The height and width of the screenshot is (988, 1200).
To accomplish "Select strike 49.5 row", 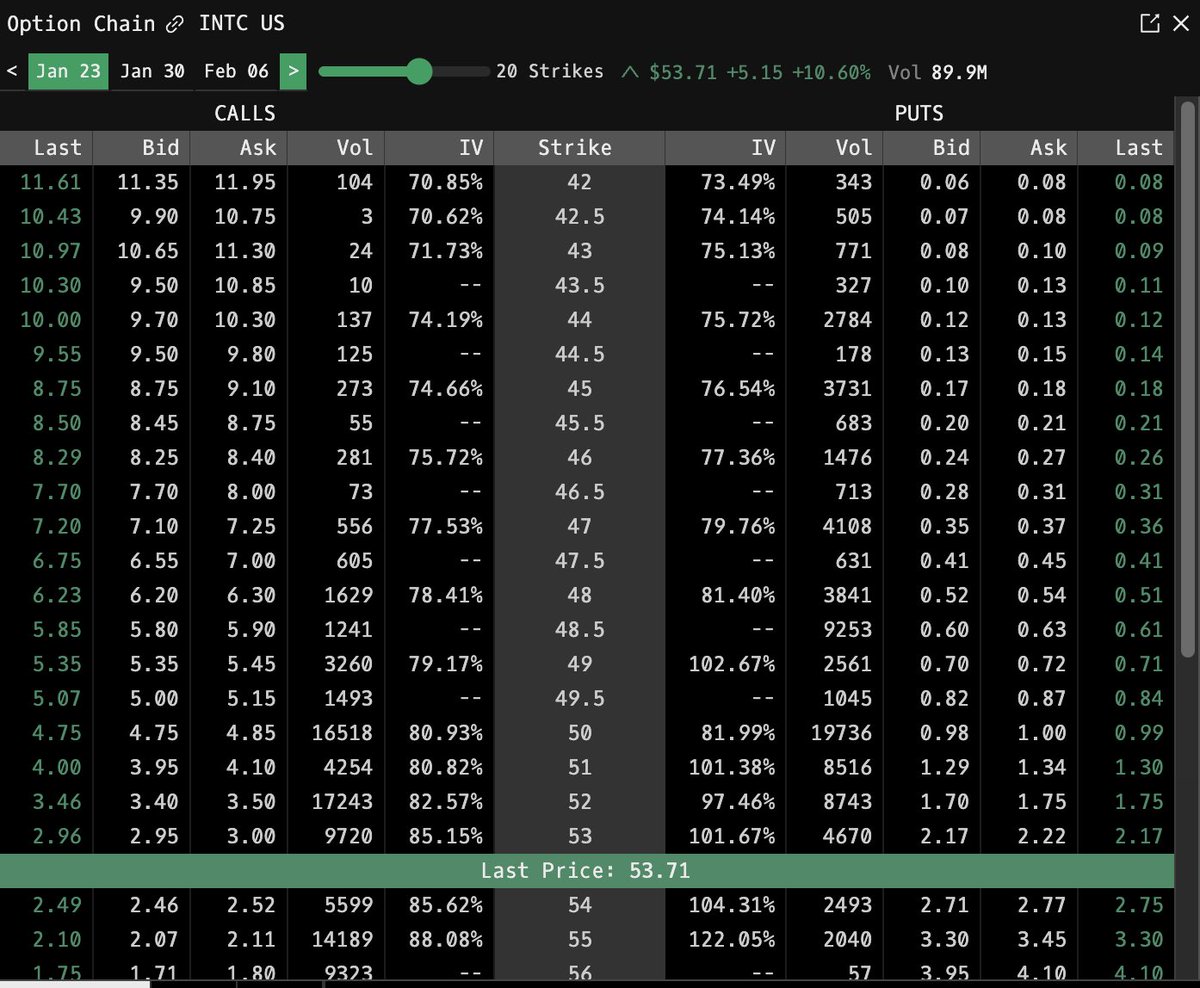I will coord(587,698).
